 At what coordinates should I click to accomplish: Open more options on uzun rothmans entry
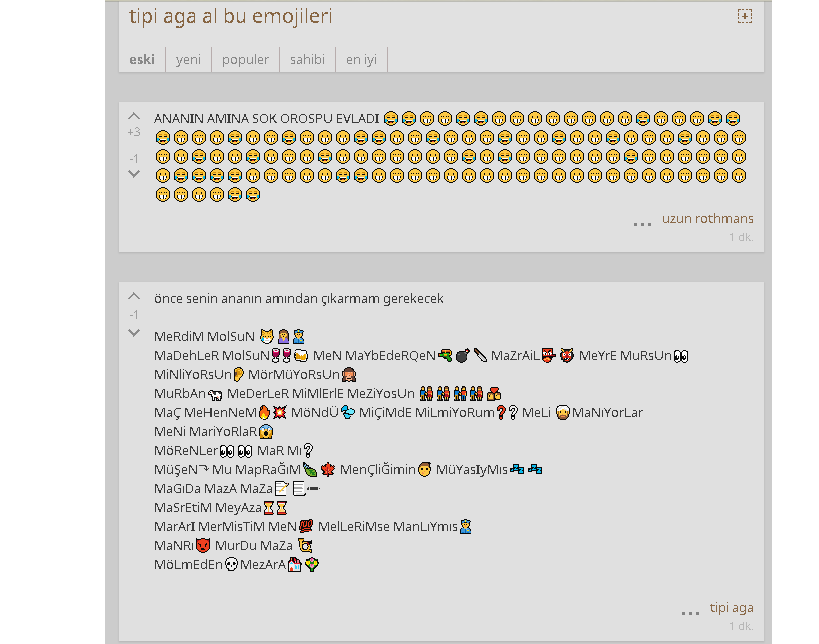point(642,224)
